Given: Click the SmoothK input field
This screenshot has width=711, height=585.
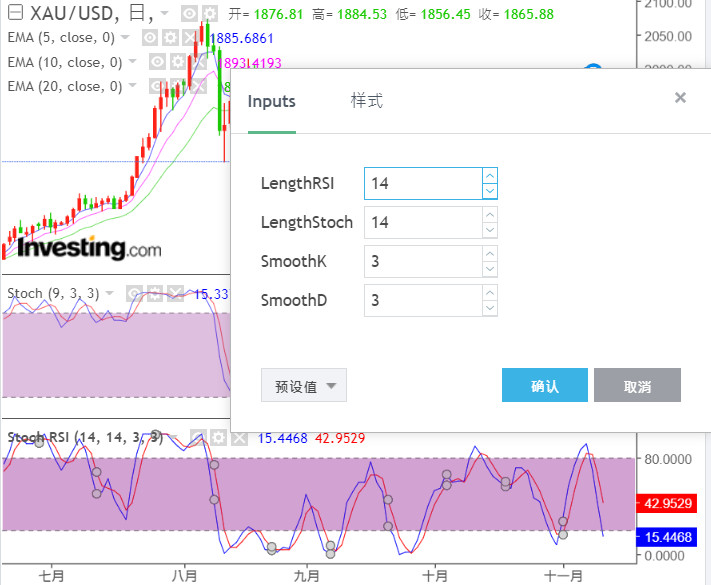Looking at the screenshot, I should click(423, 261).
